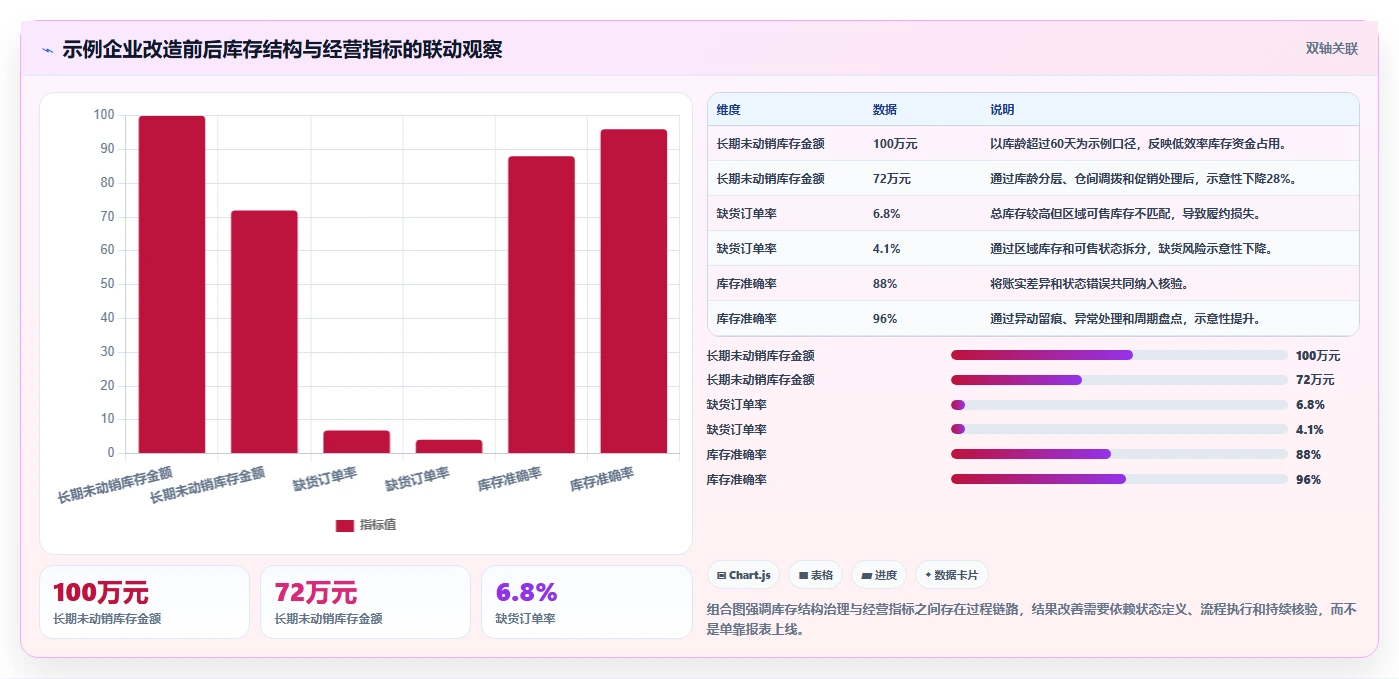Image resolution: width=1399 pixels, height=679 pixels.
Task: Click the summary paragraph starting 组合图强调
Action: click(1031, 619)
